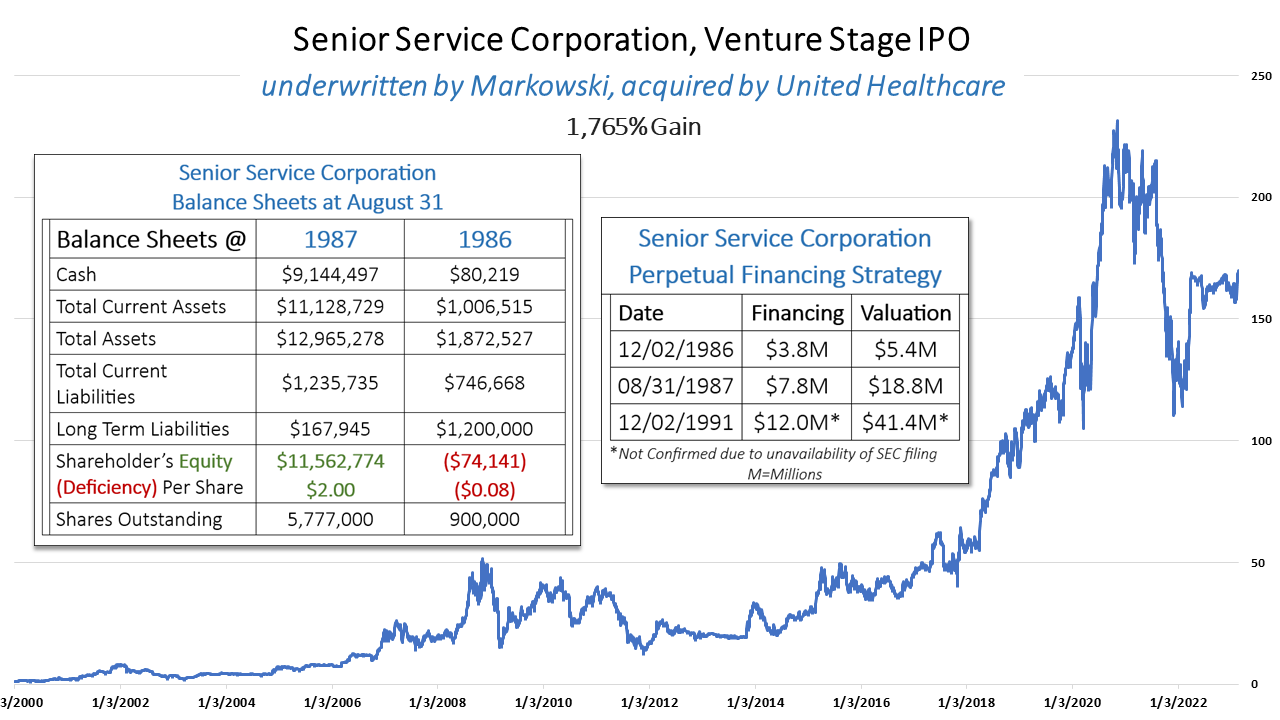Click the 200 y-axis label
Viewport: 1280px width, 720px height.
(1261, 198)
